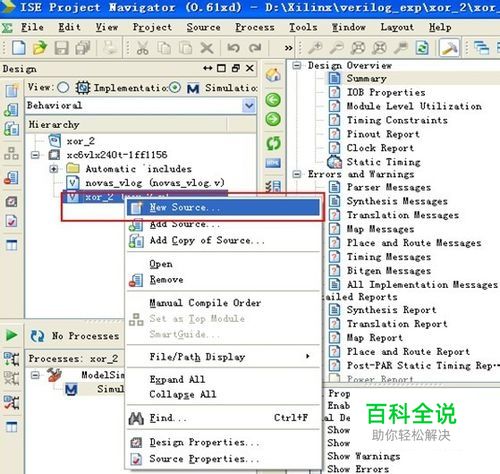The width and height of the screenshot is (500, 474).
Task: Click the Save All icon
Action: pos(83,48)
